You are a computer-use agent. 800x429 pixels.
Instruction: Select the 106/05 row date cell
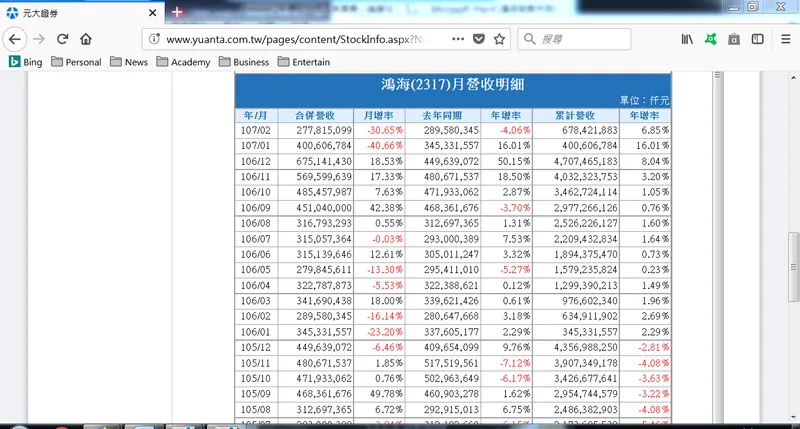256,270
